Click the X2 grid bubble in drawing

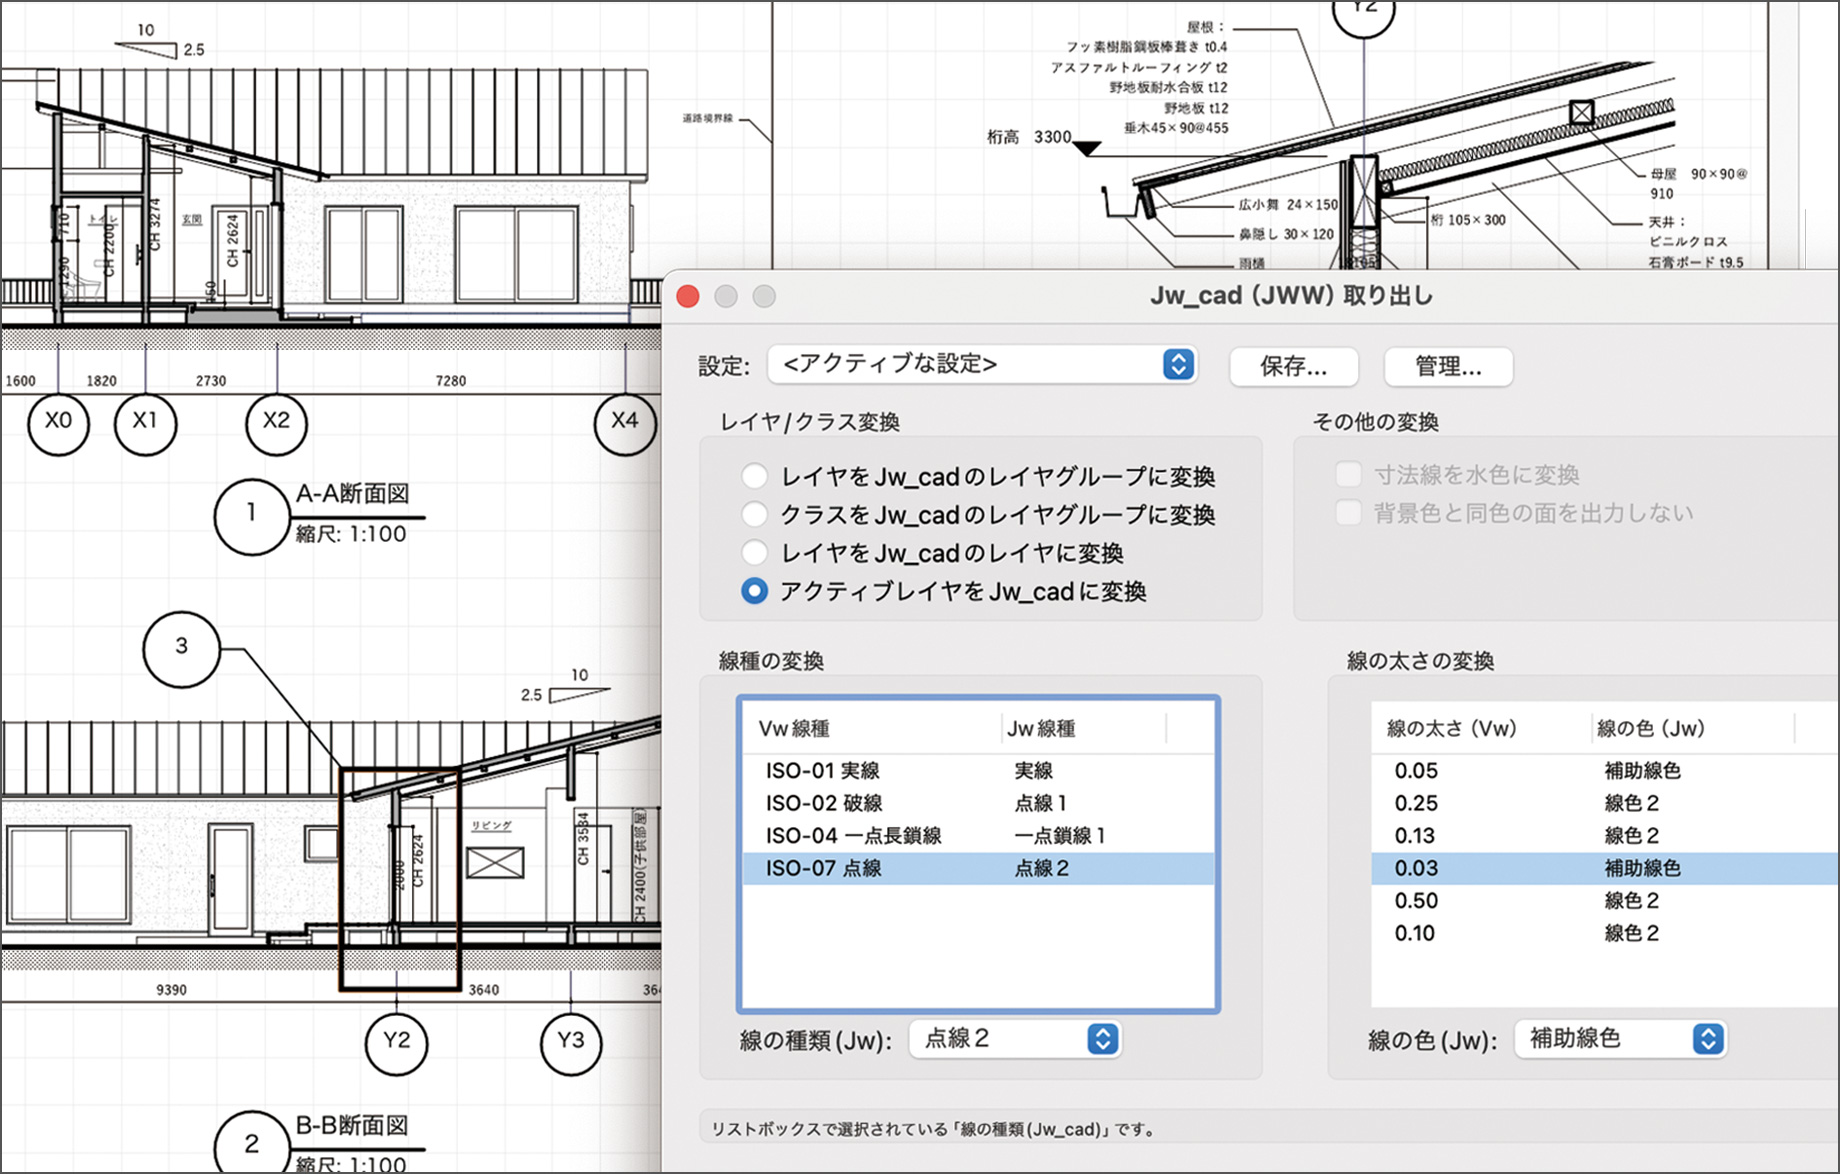[x=276, y=424]
